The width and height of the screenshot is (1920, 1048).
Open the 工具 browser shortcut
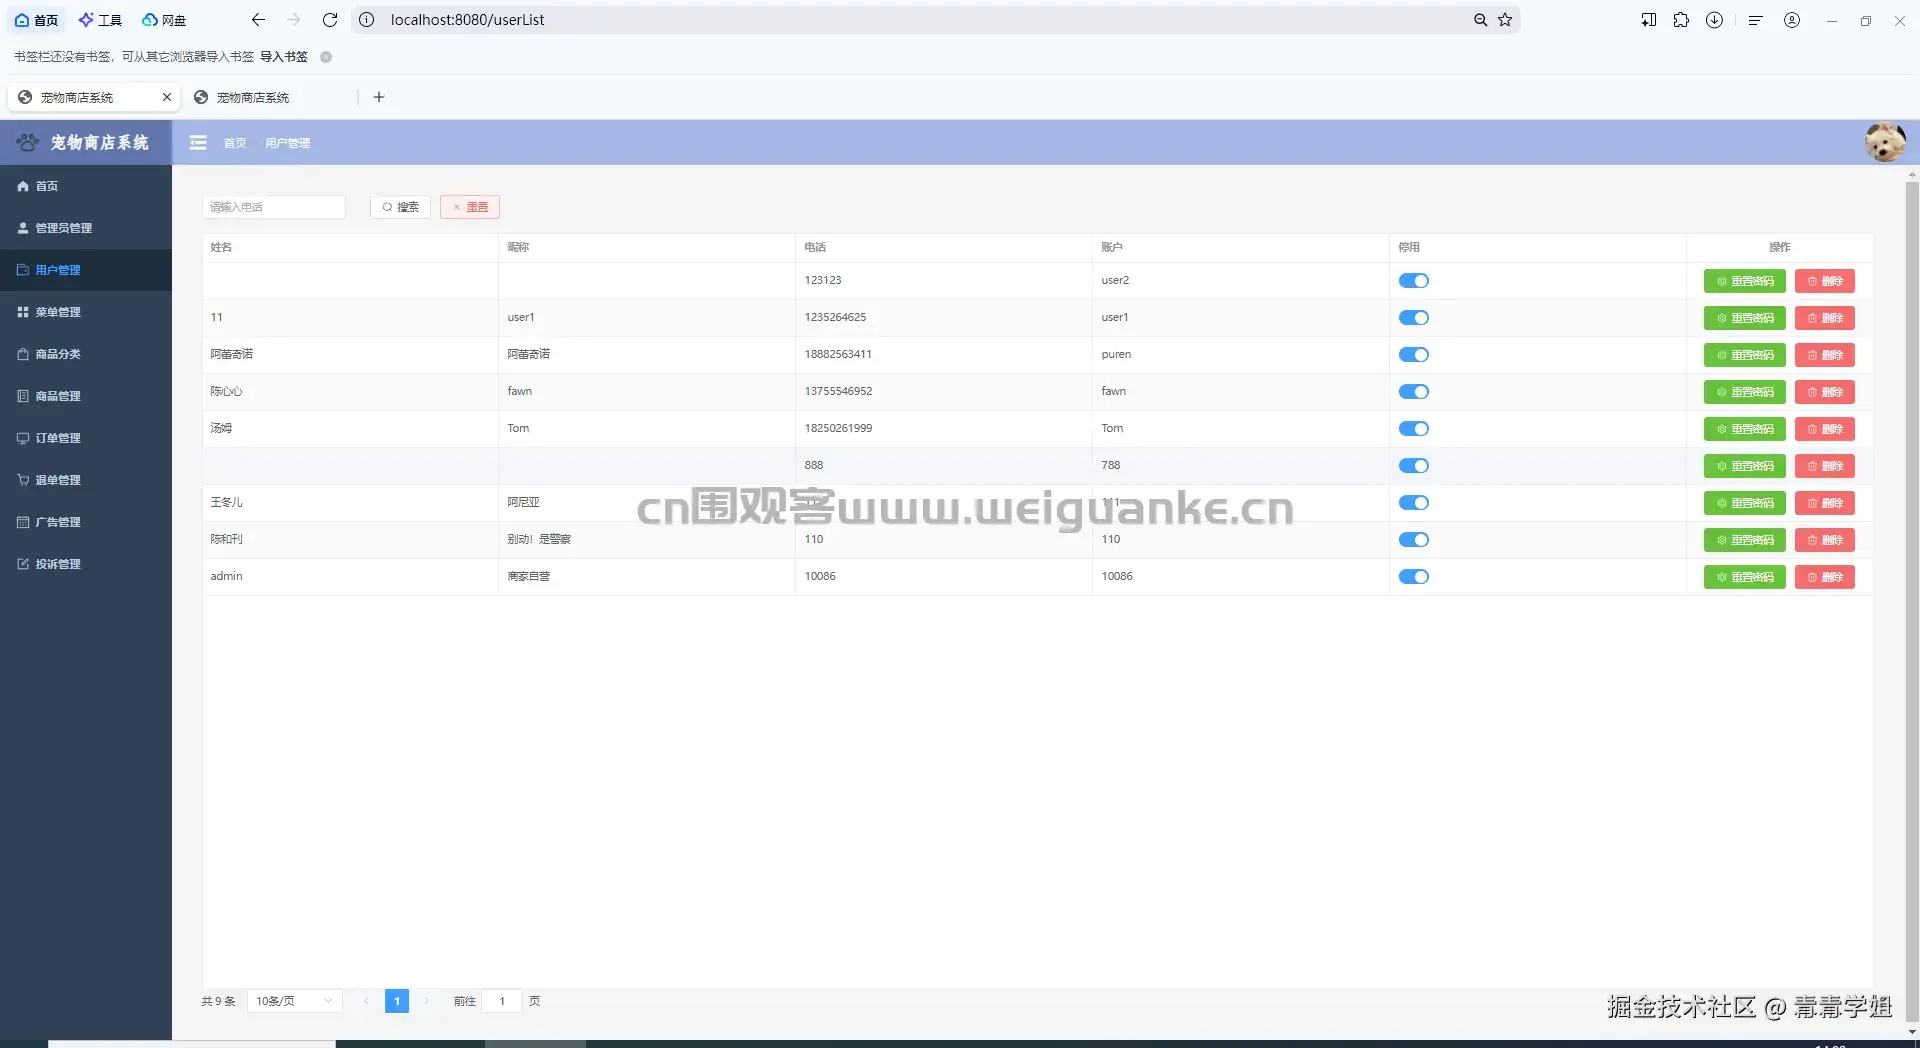coord(100,20)
